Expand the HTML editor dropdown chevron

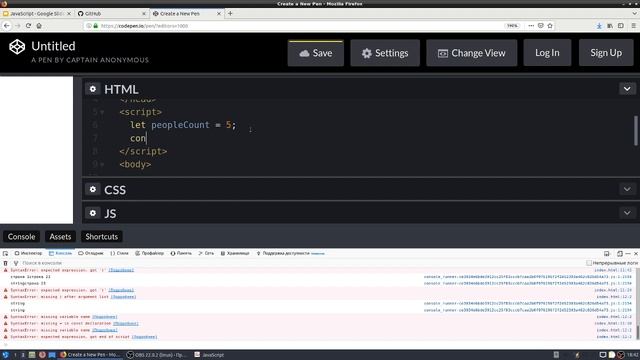point(627,89)
